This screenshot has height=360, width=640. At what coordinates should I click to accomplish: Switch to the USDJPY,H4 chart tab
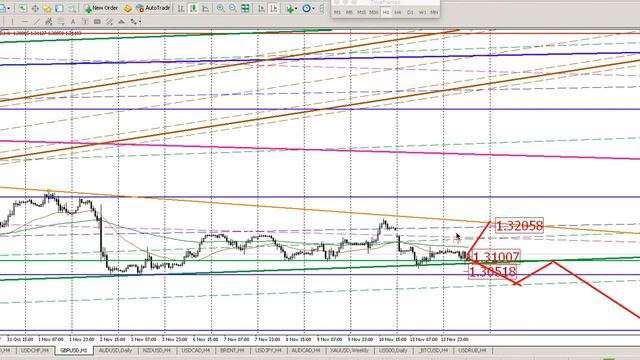[x=268, y=350]
